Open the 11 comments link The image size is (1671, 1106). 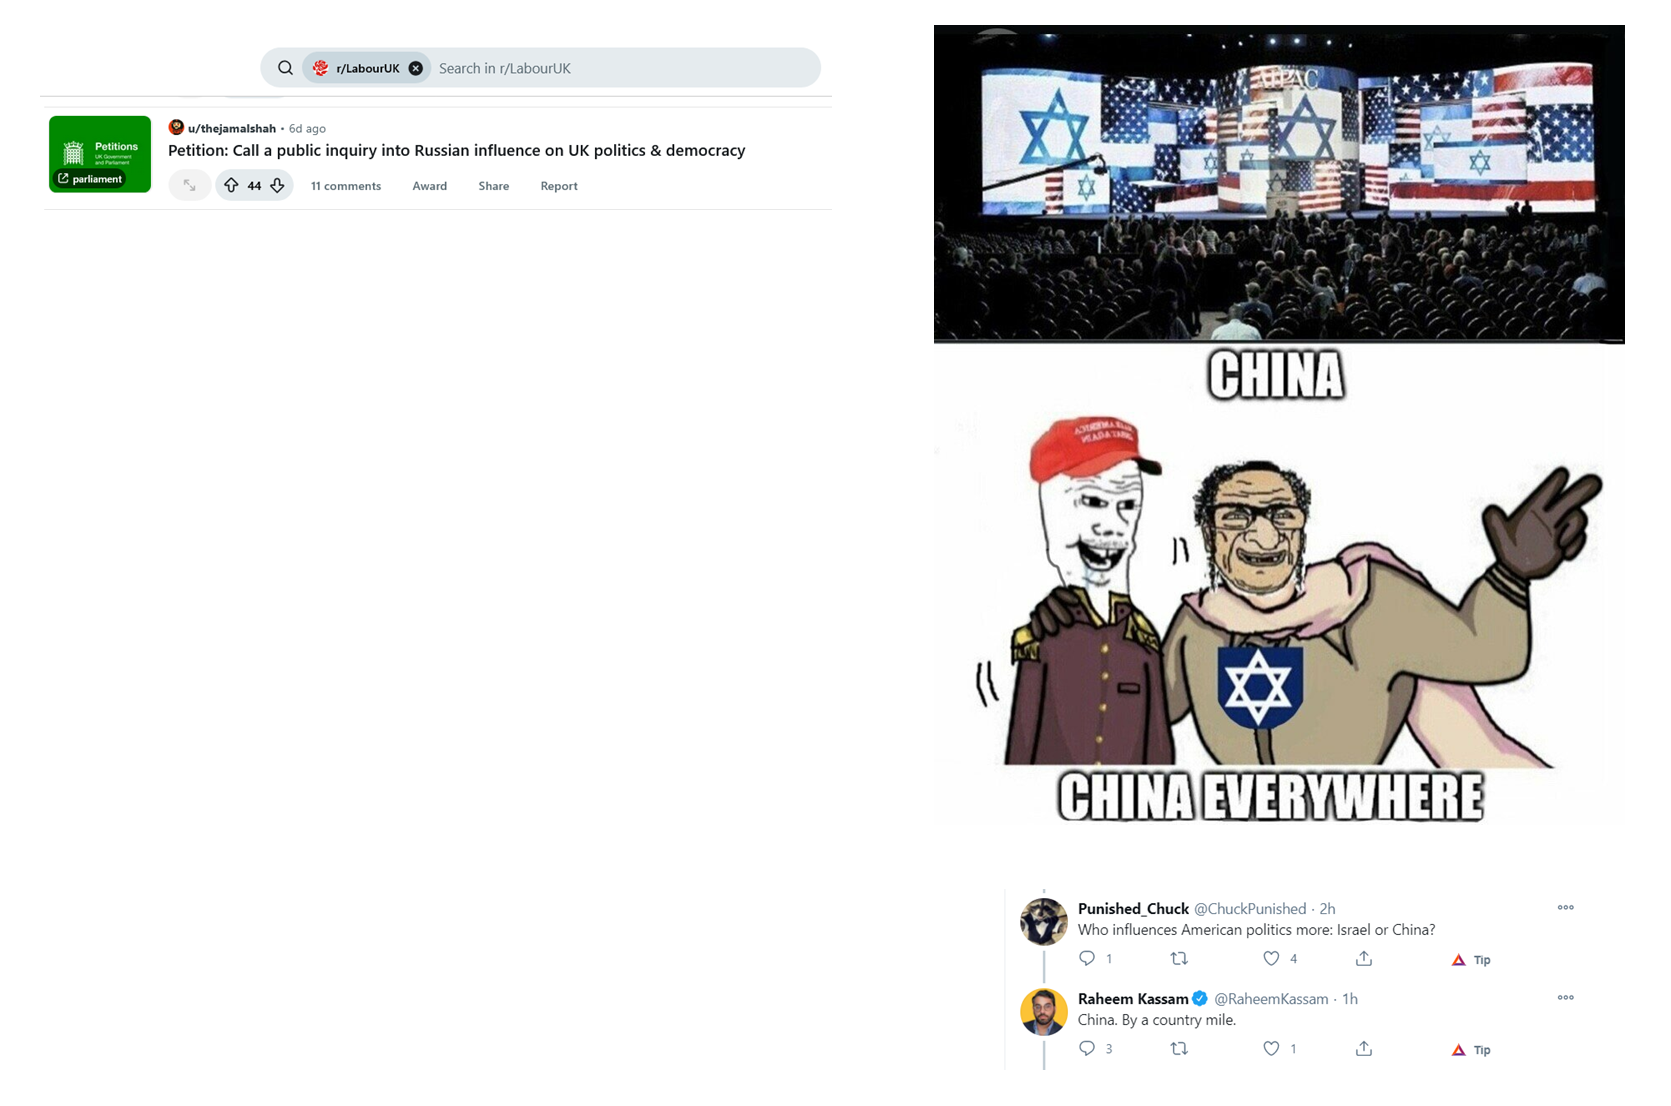[x=346, y=186]
